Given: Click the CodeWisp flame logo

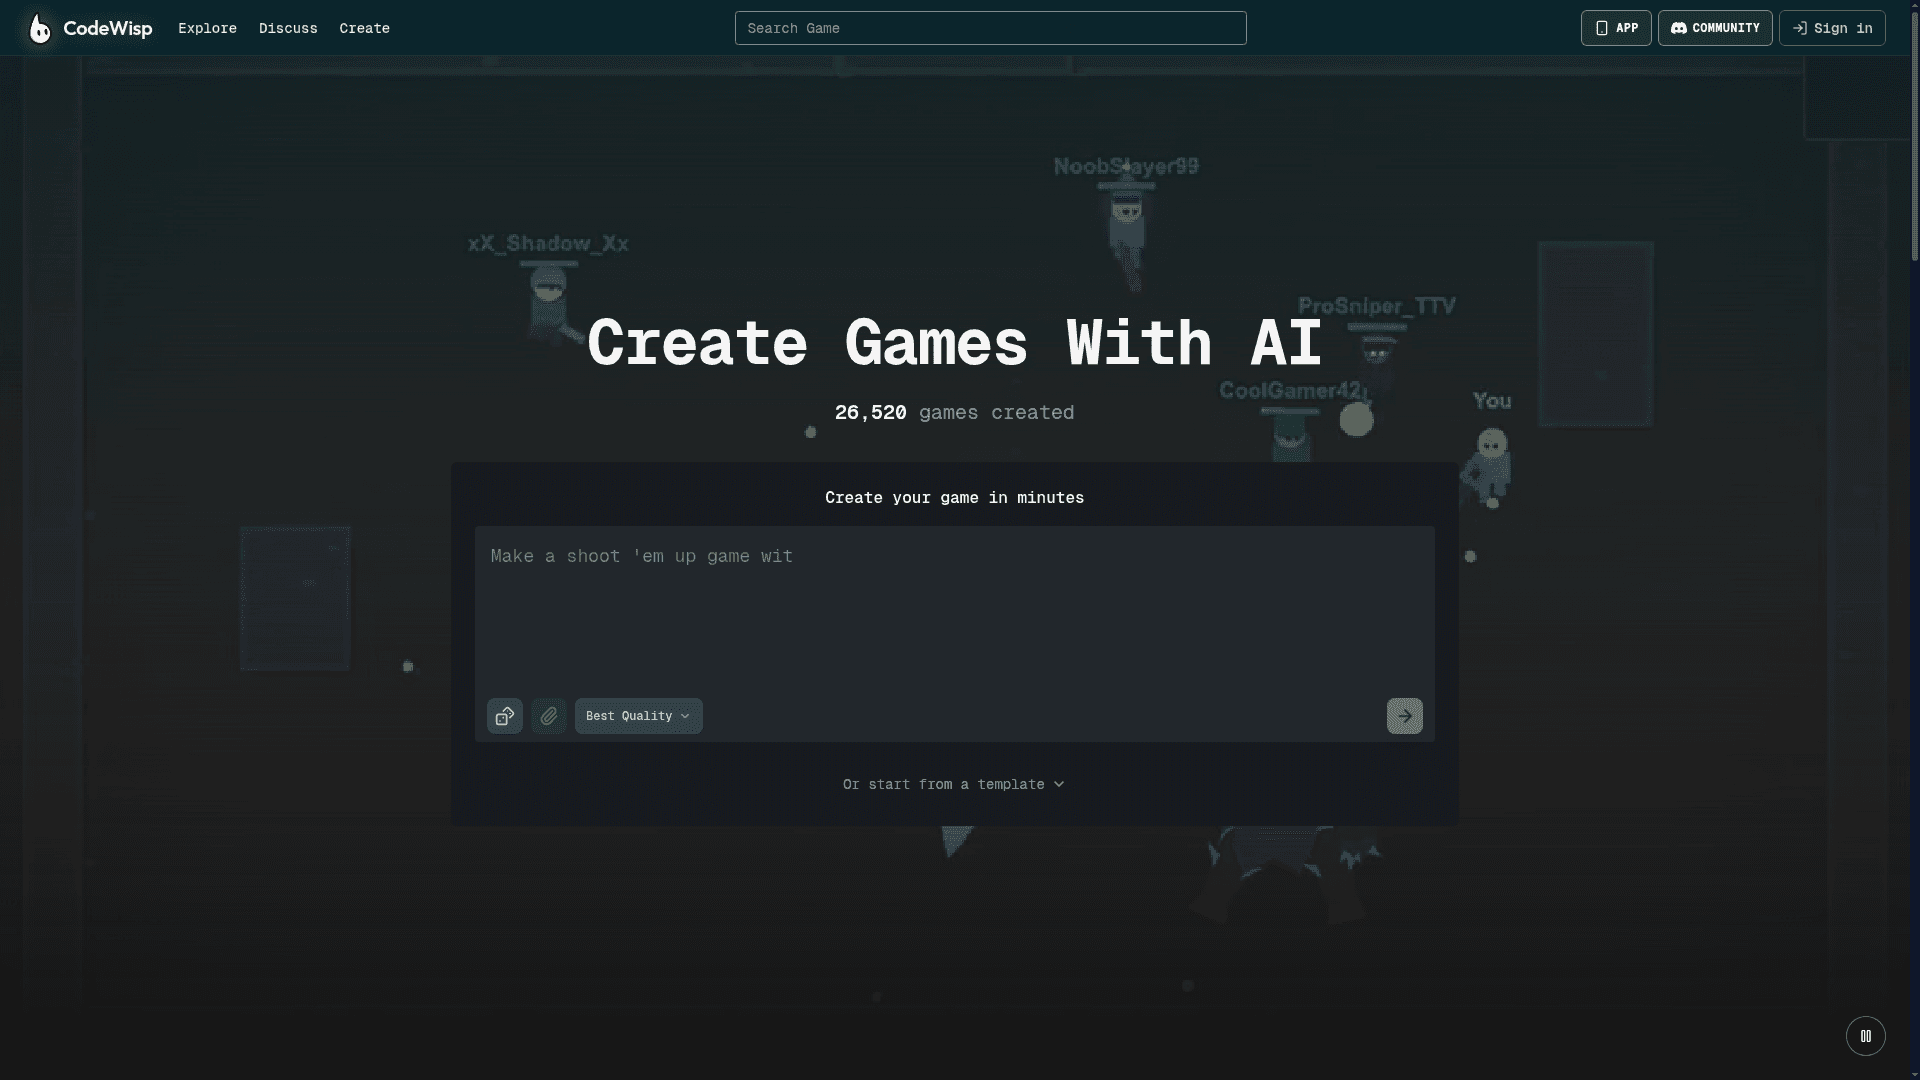Looking at the screenshot, I should tap(39, 28).
